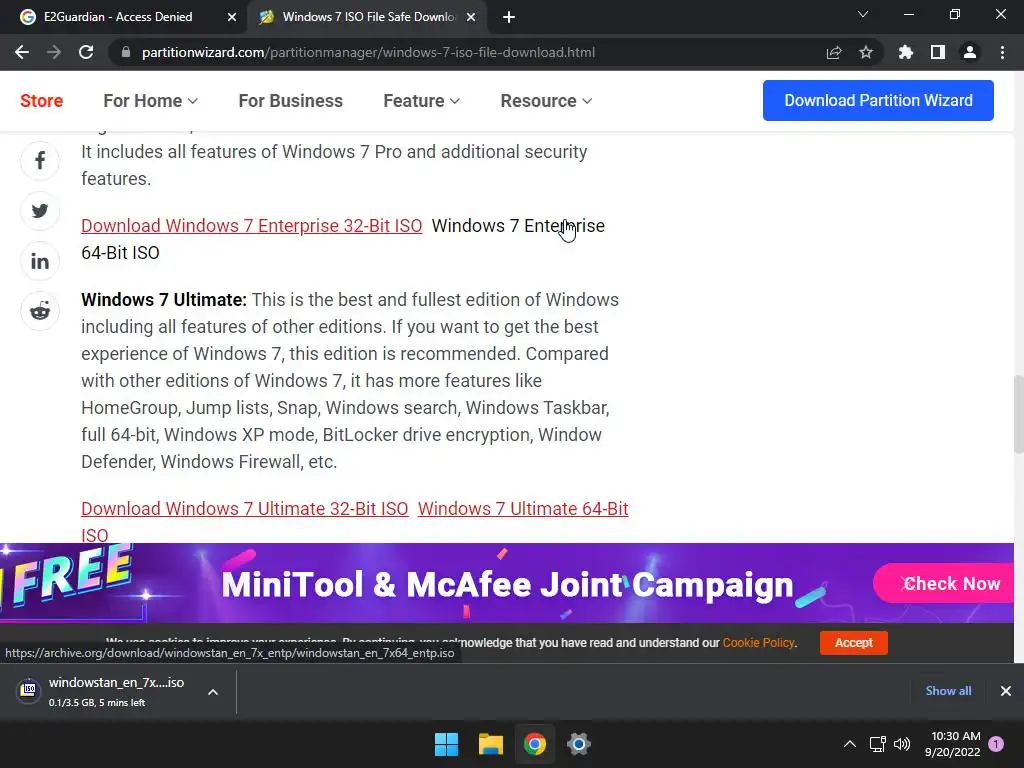Click the address bar URL
The width and height of the screenshot is (1024, 768).
pos(368,52)
